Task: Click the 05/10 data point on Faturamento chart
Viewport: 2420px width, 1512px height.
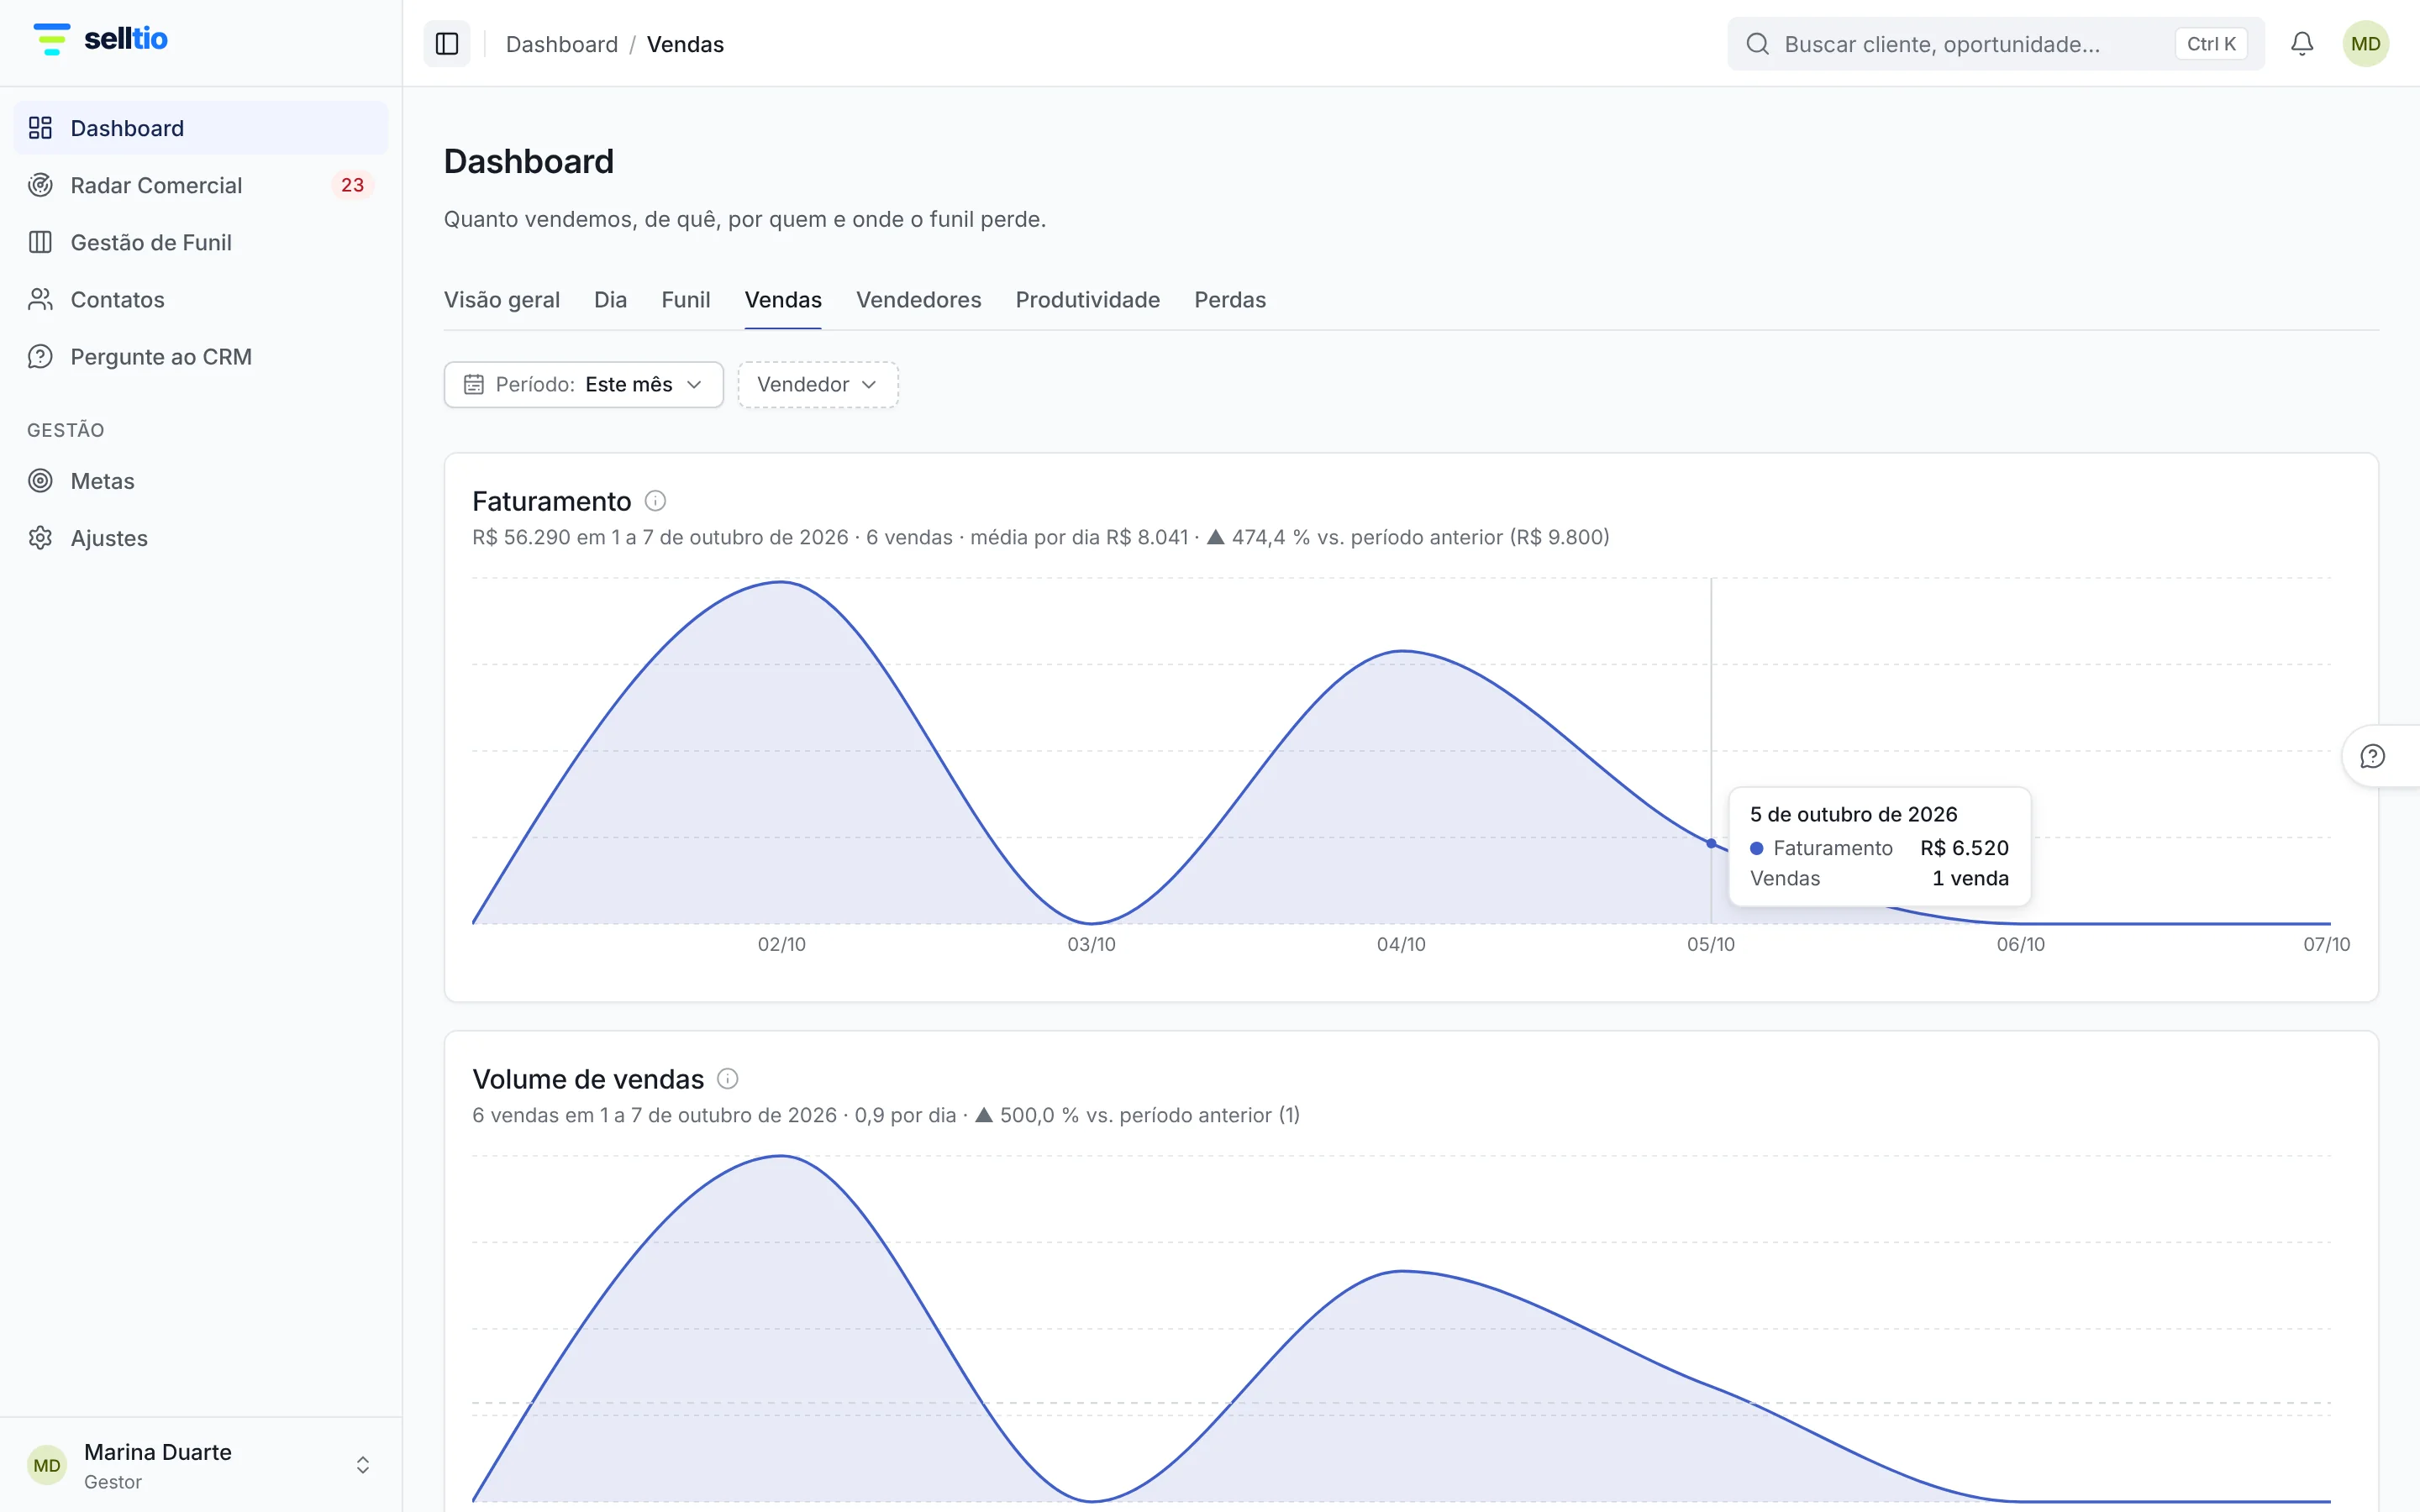Action: [x=1711, y=844]
